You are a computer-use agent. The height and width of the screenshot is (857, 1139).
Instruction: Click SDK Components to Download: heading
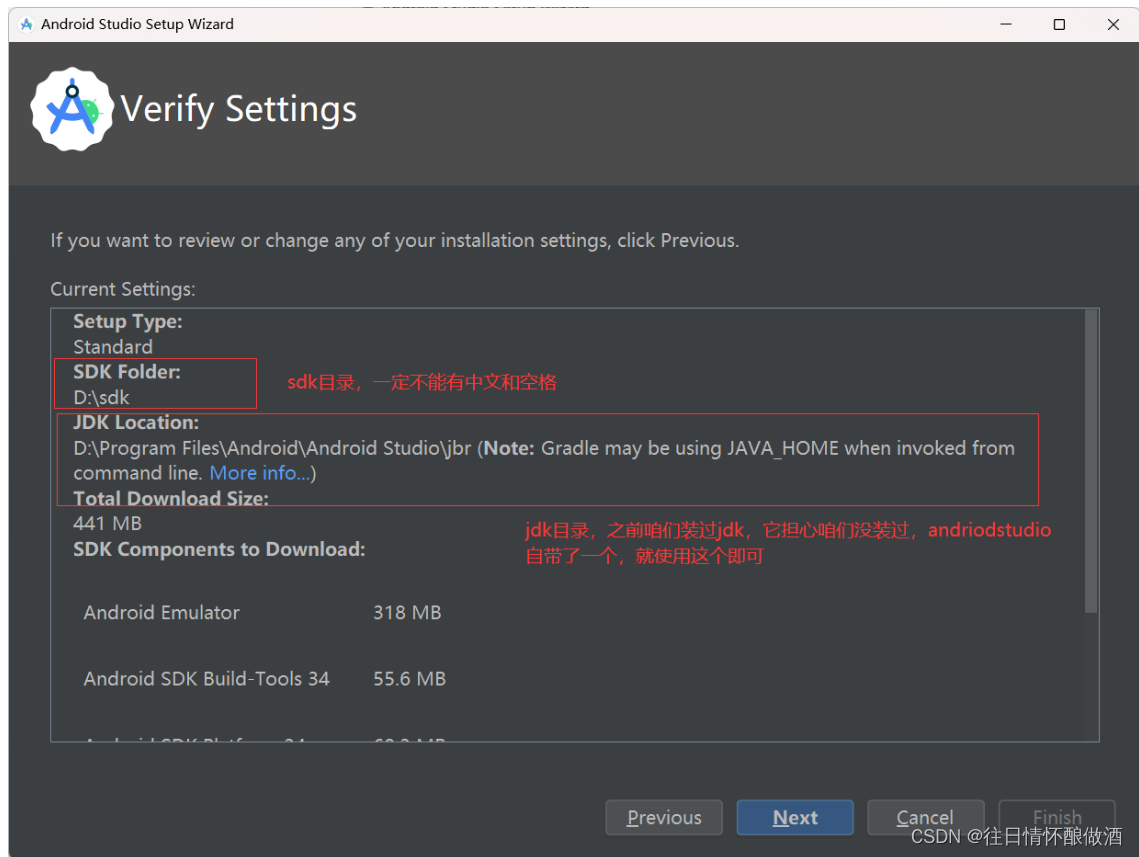219,549
